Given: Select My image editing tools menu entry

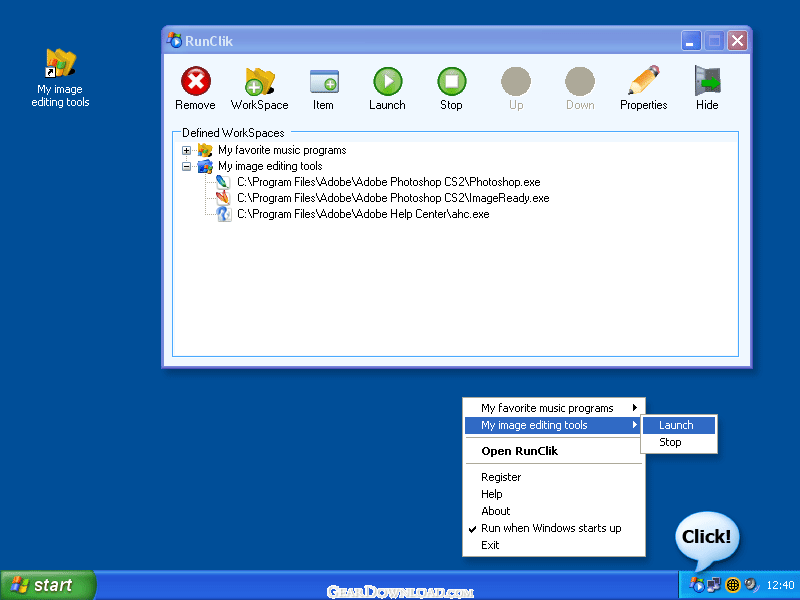Looking at the screenshot, I should 554,425.
